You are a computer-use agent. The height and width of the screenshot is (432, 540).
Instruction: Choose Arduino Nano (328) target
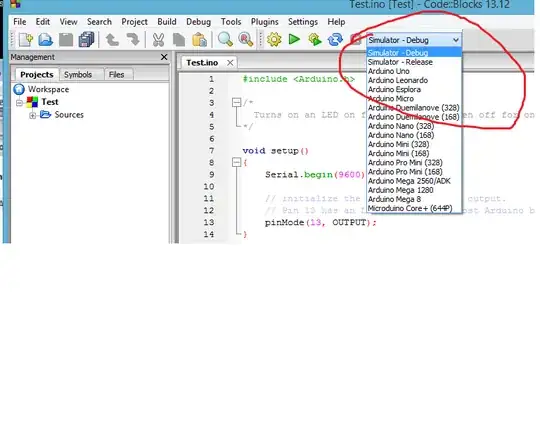pos(414,126)
